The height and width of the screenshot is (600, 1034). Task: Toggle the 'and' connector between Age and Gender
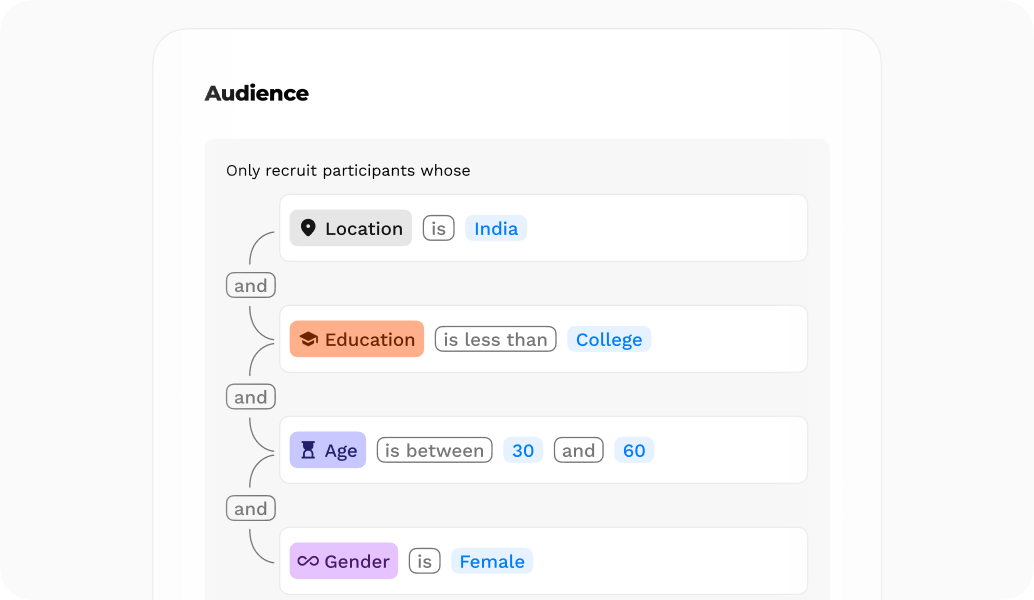(251, 508)
